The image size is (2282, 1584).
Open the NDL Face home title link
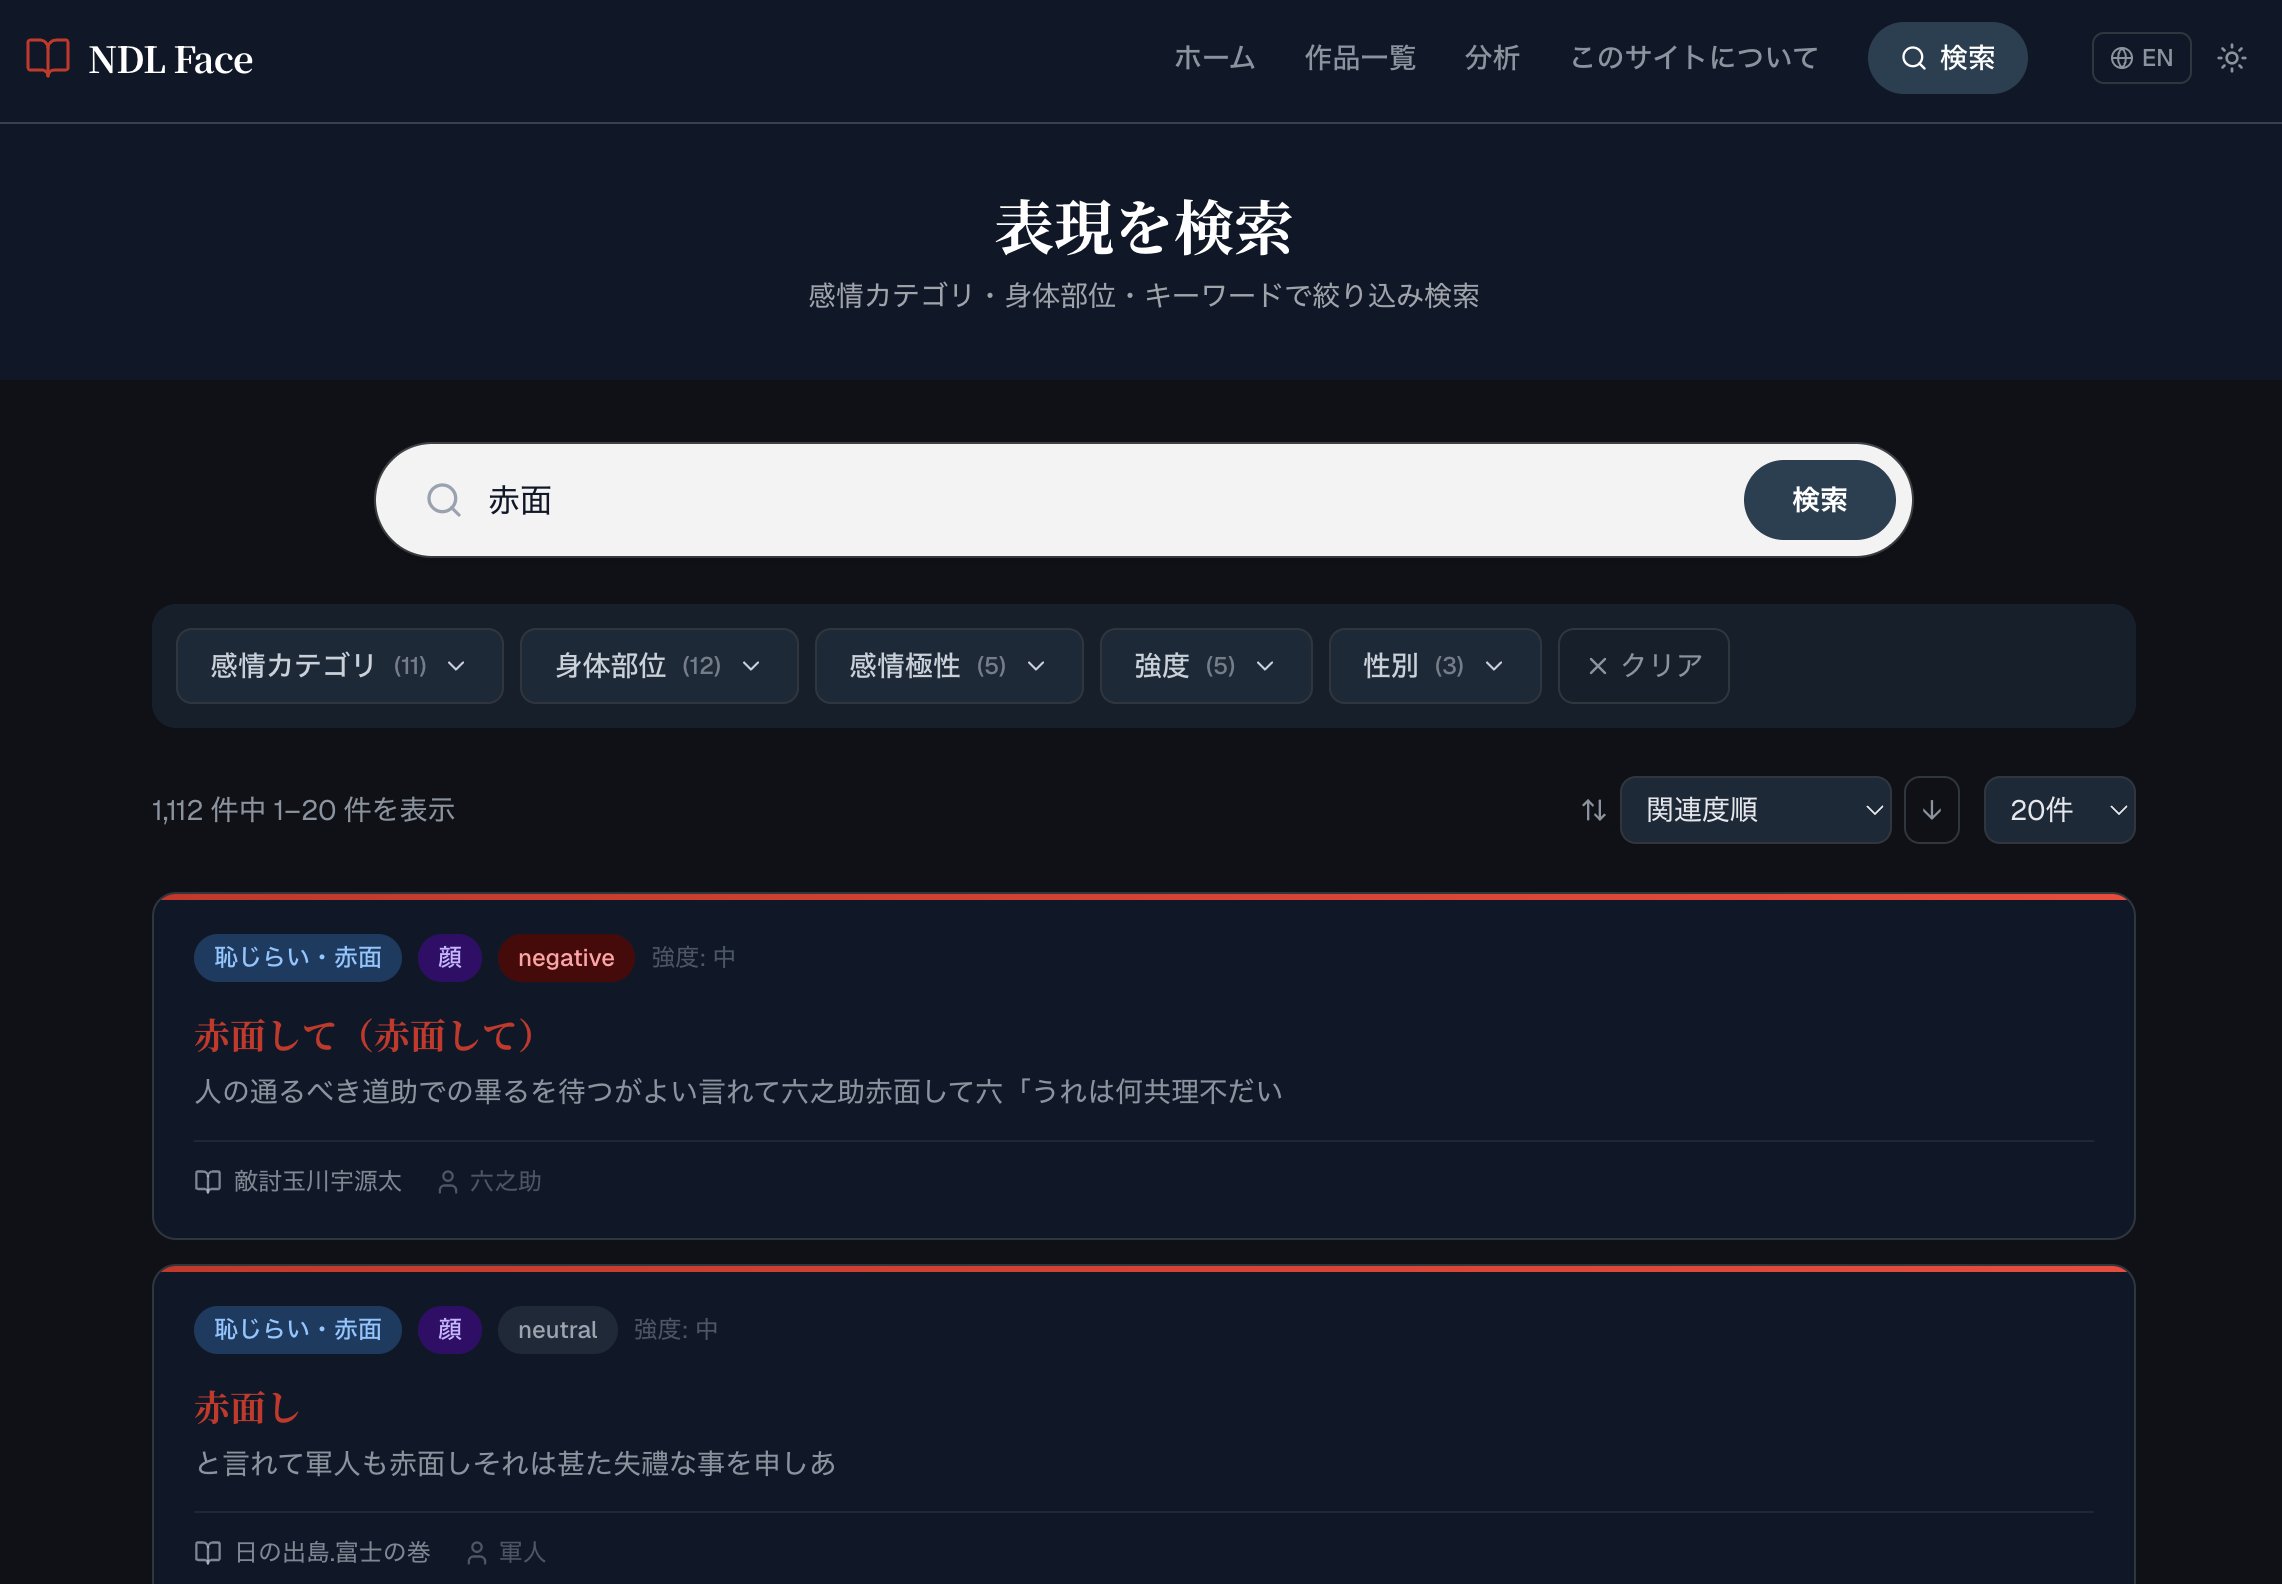170,59
